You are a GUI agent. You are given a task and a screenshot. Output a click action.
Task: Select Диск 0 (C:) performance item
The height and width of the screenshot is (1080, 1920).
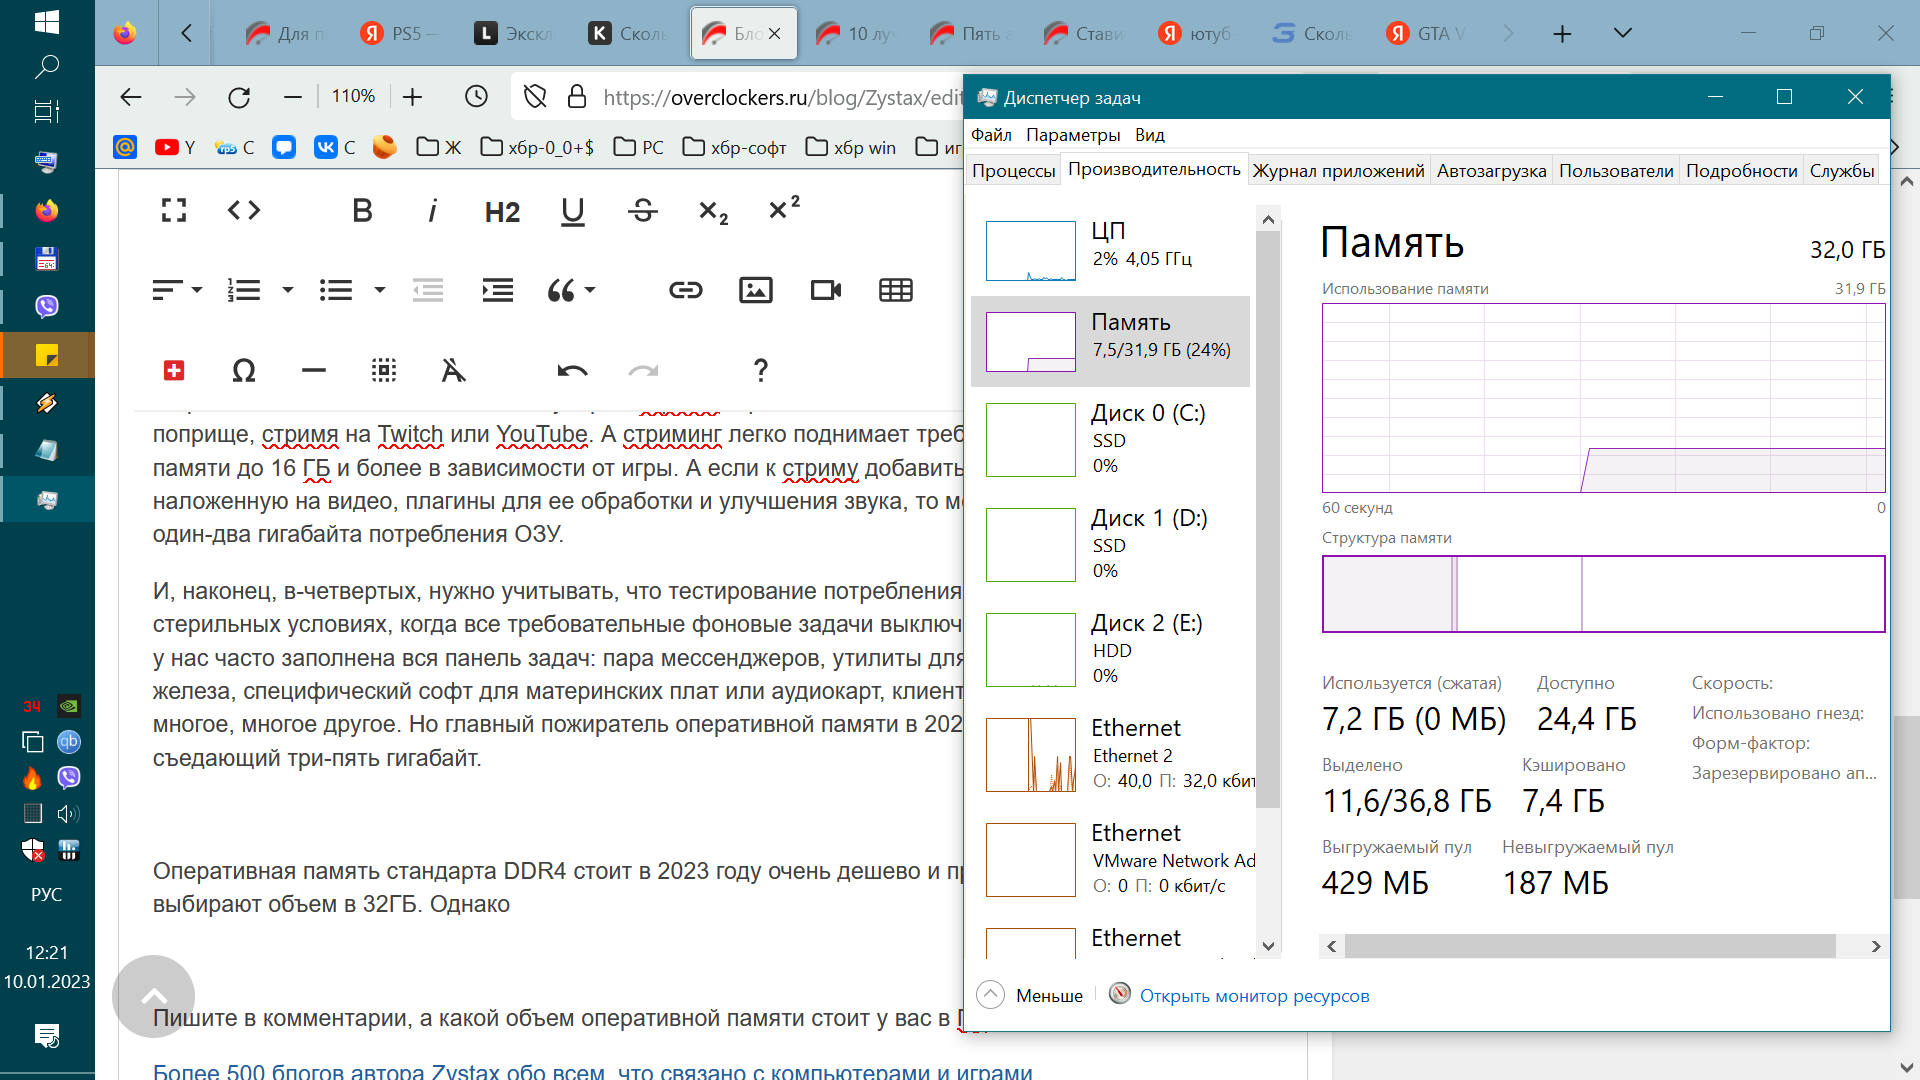1110,439
